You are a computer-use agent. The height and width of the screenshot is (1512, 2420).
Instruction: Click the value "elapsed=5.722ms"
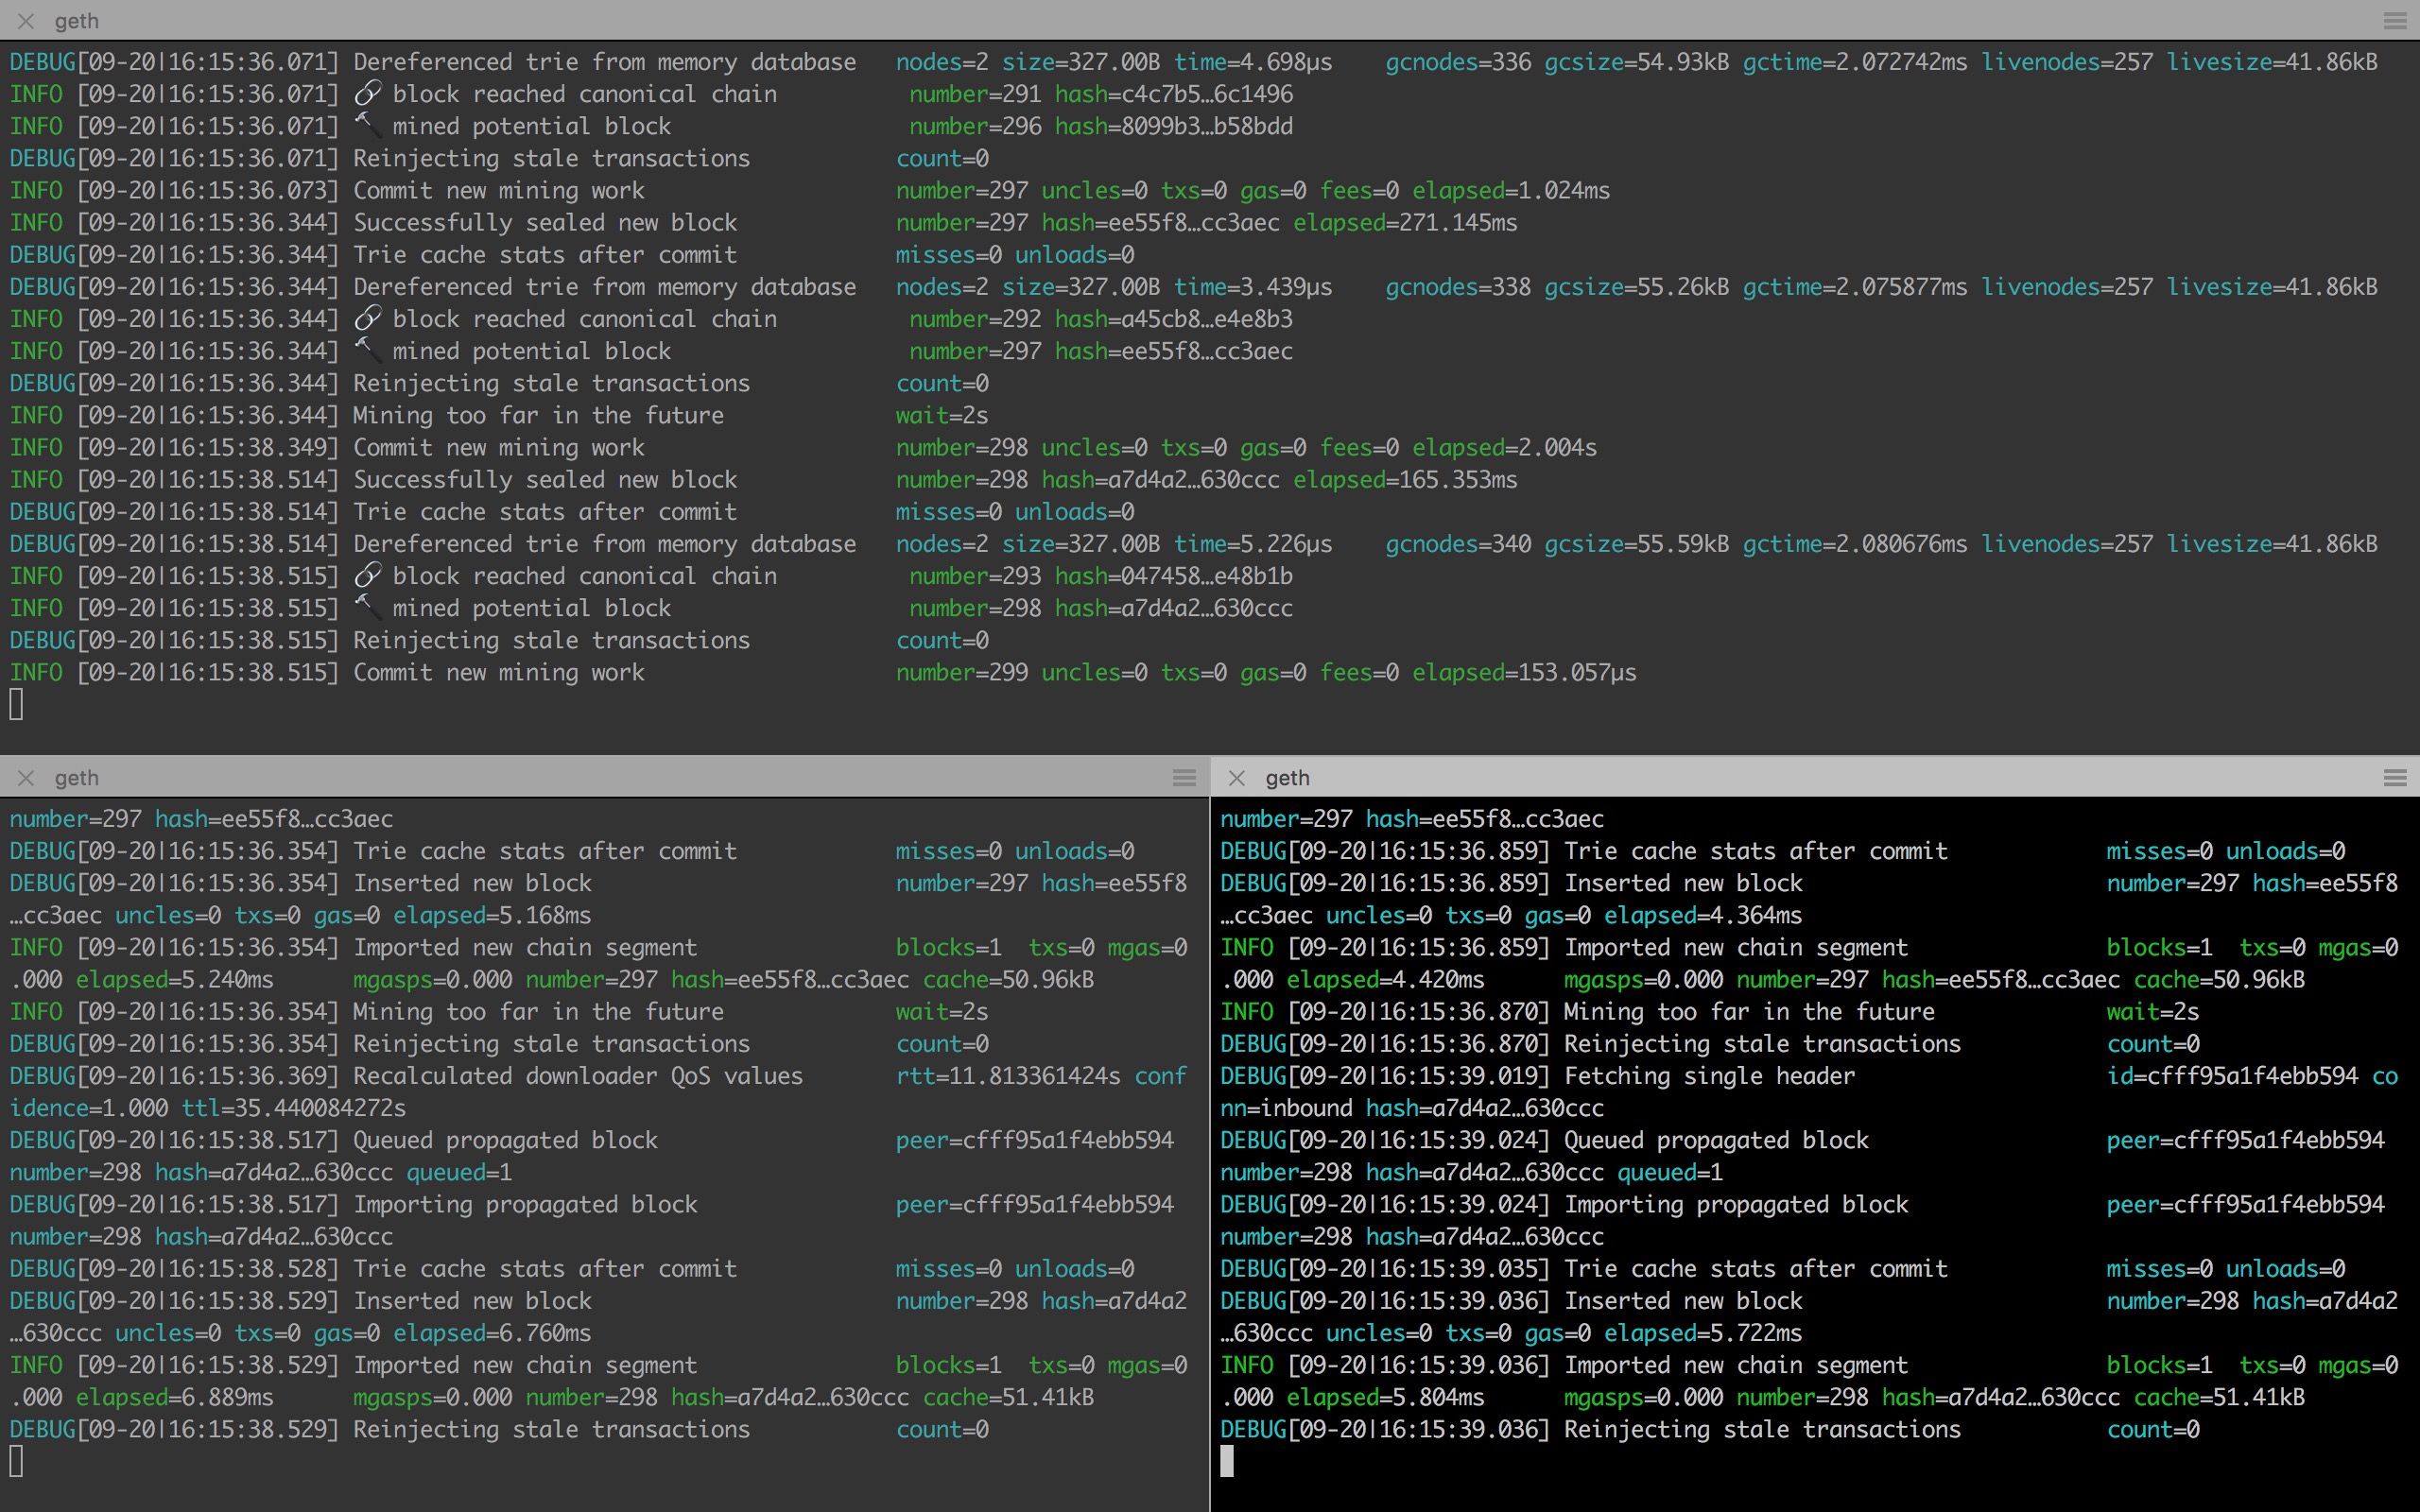[1703, 1333]
